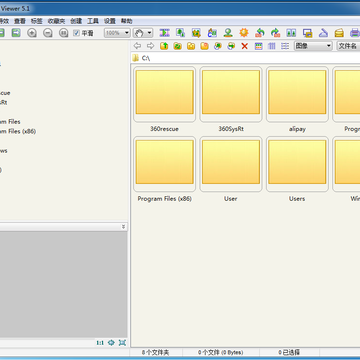Click the zoom out magnifier icon

tap(48, 33)
